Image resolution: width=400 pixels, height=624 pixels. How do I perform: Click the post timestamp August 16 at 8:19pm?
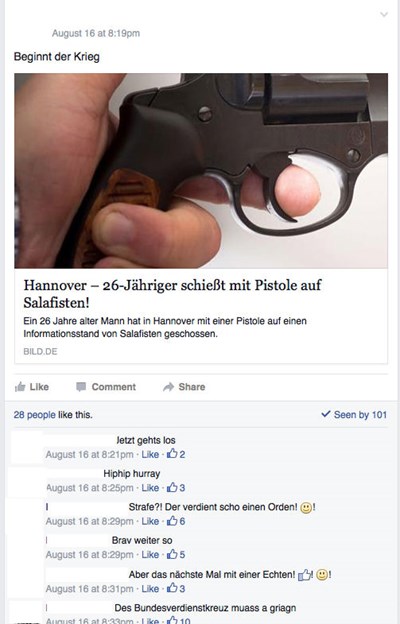(96, 33)
